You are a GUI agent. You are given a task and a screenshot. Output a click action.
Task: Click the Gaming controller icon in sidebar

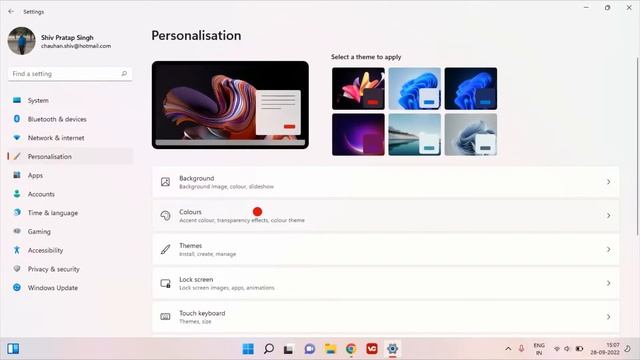17,231
